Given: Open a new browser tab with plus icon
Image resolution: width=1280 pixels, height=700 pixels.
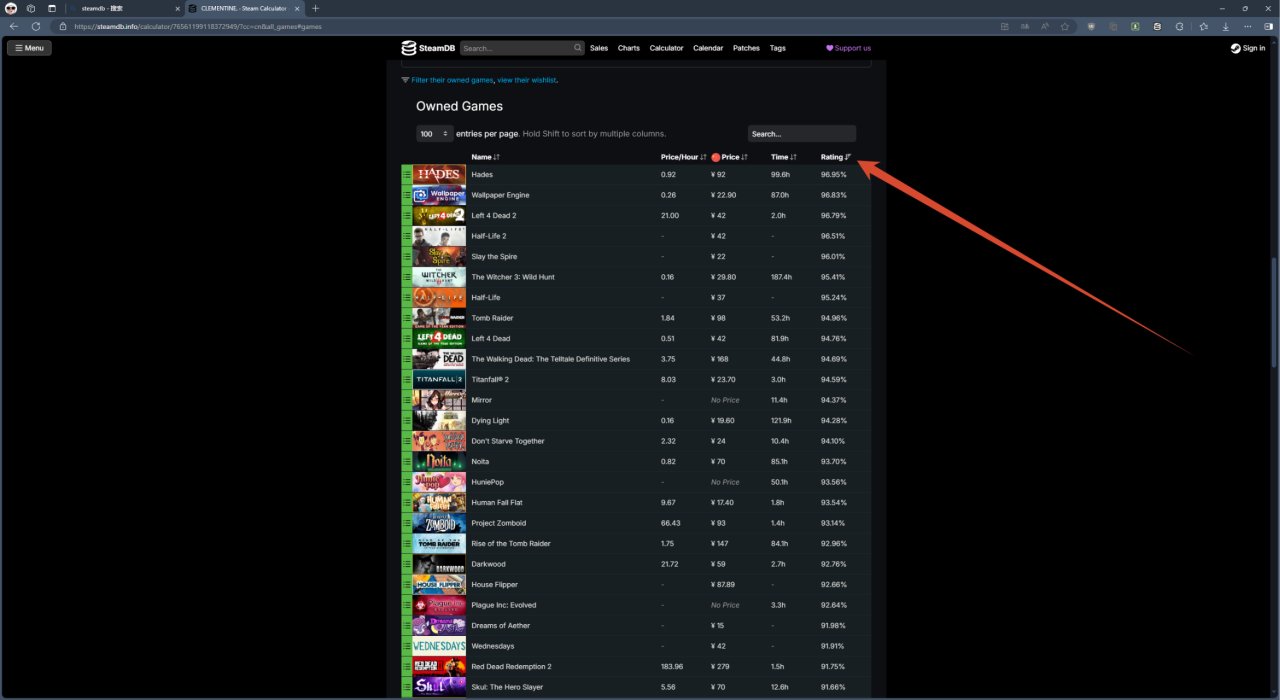Looking at the screenshot, I should pyautogui.click(x=316, y=8).
